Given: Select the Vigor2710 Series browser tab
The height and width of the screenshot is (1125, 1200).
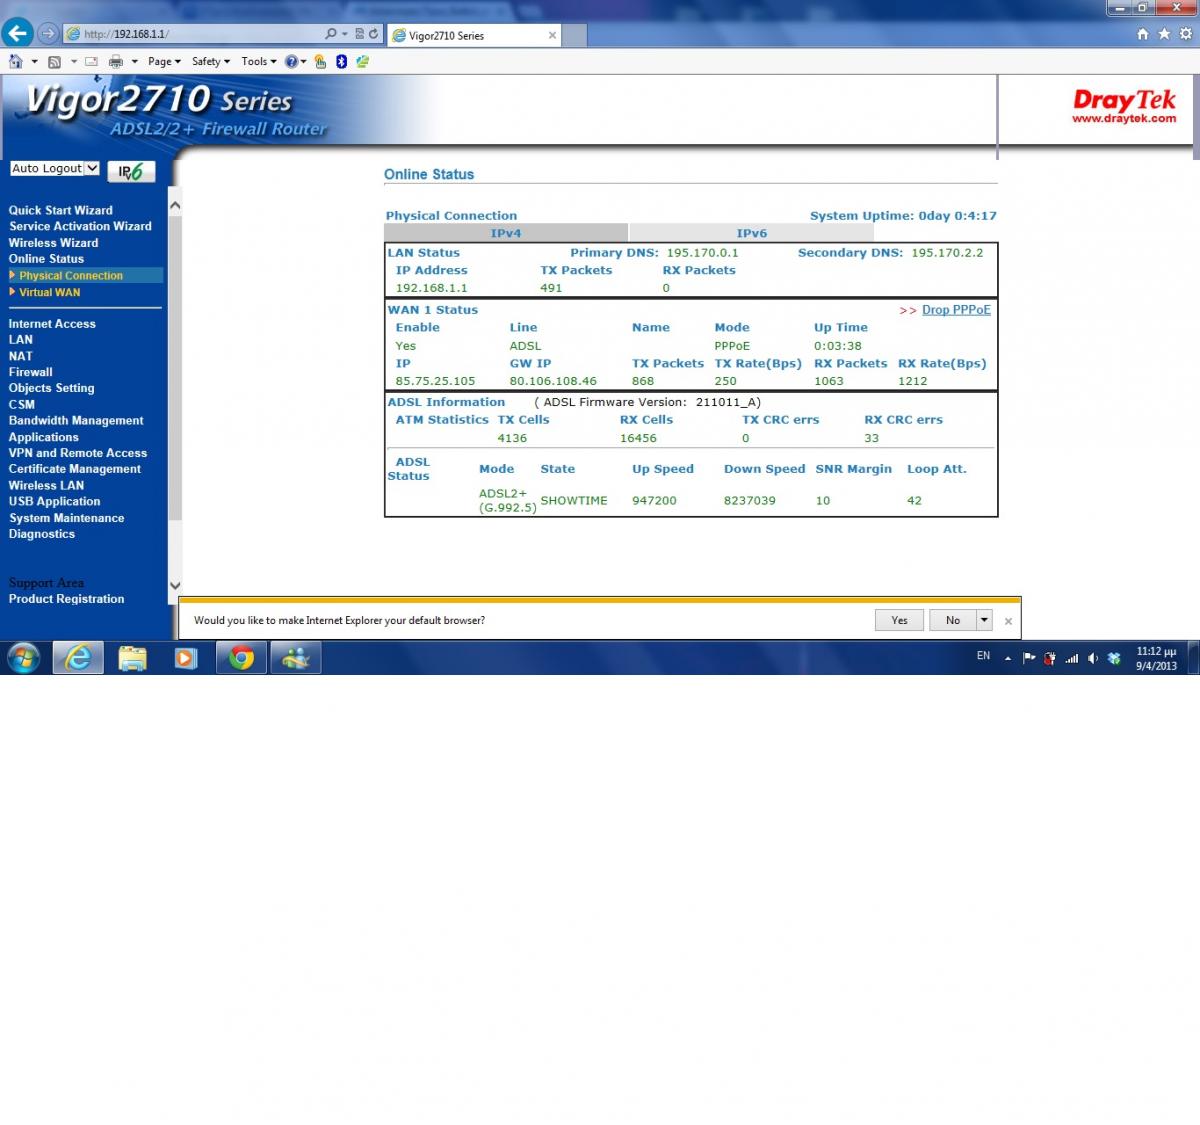Looking at the screenshot, I should click(x=473, y=35).
